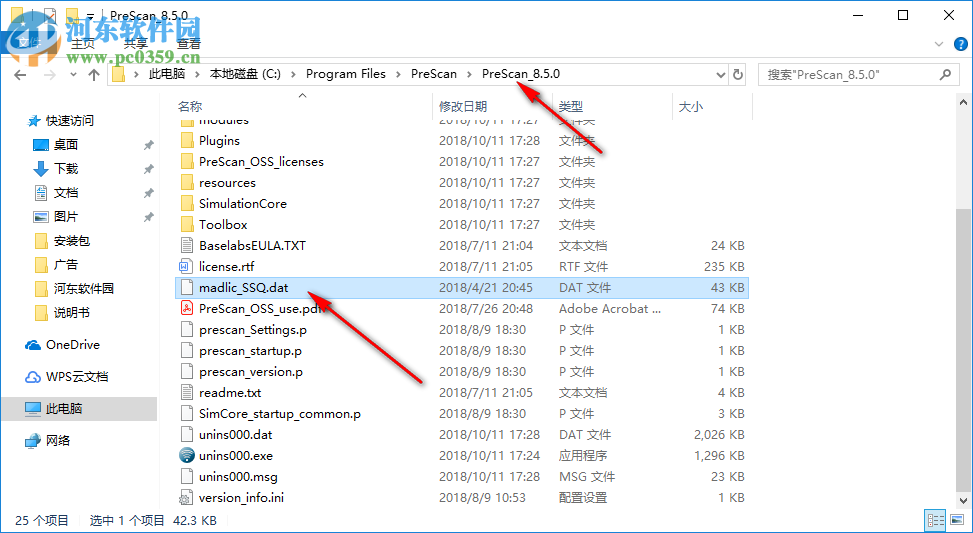
Task: Click the OneDrive cloud icon
Action: [33, 345]
